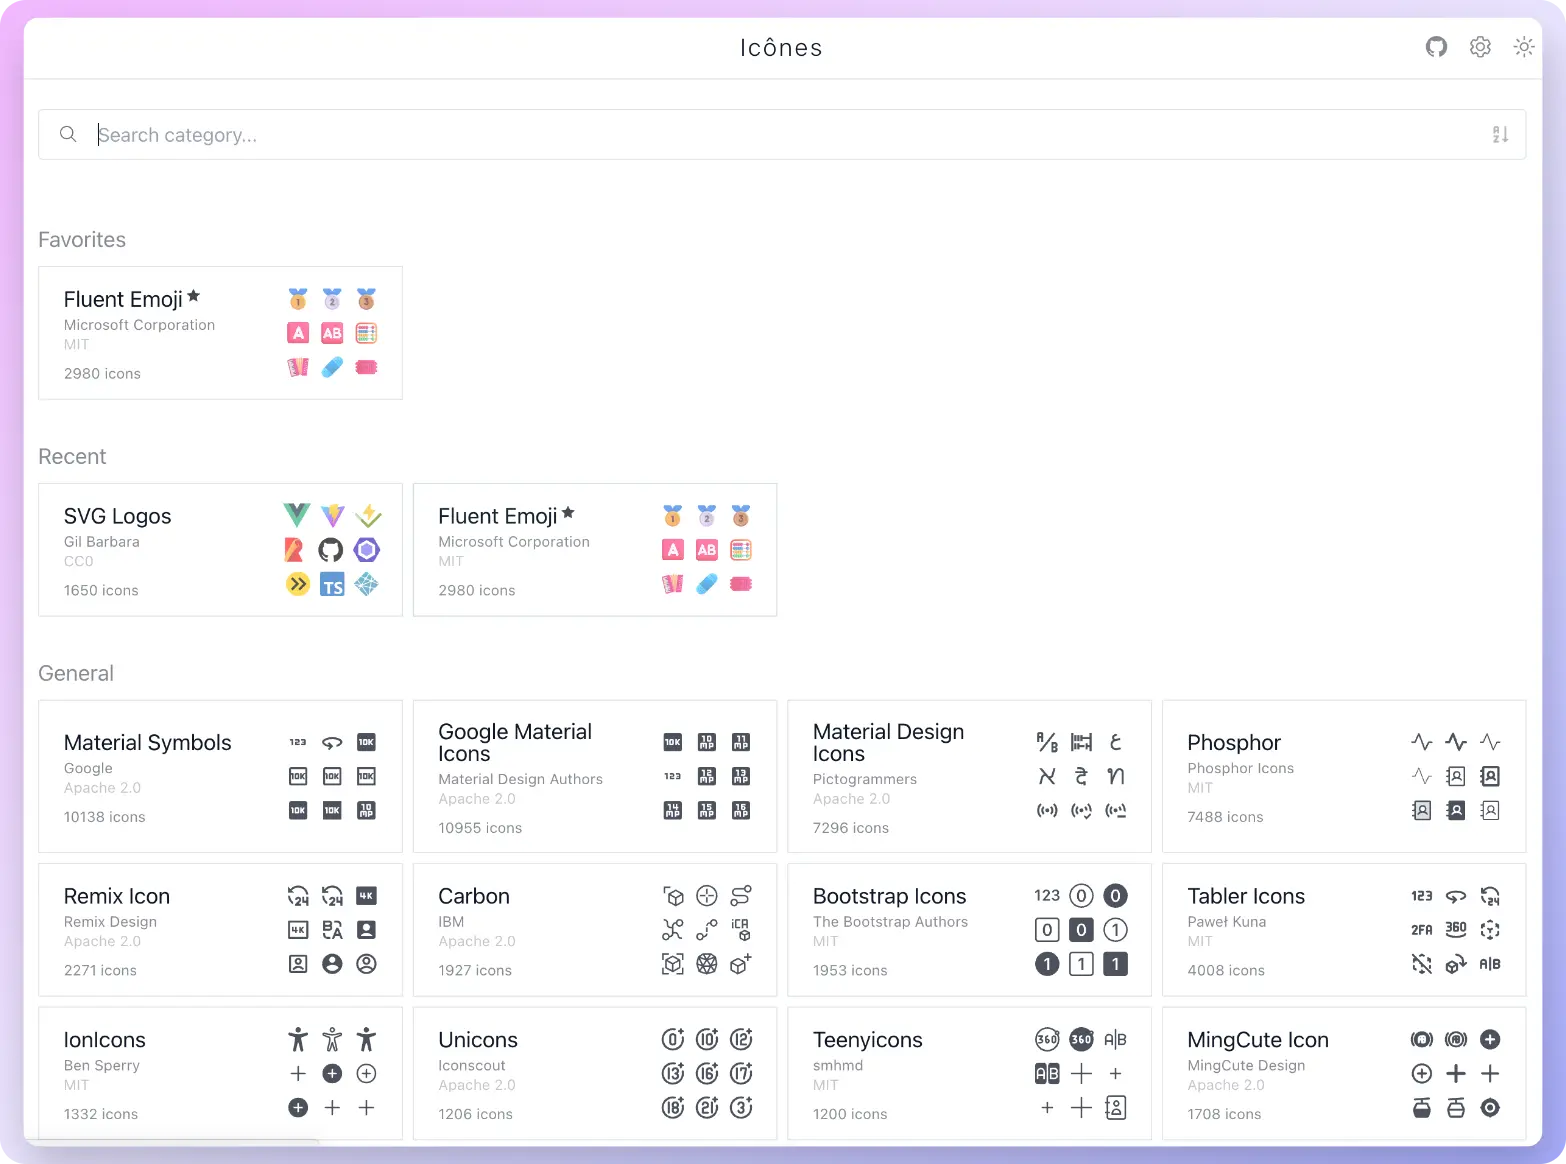1566x1164 pixels.
Task: Click the alphabetical sort icon in search bar
Action: 1500,135
